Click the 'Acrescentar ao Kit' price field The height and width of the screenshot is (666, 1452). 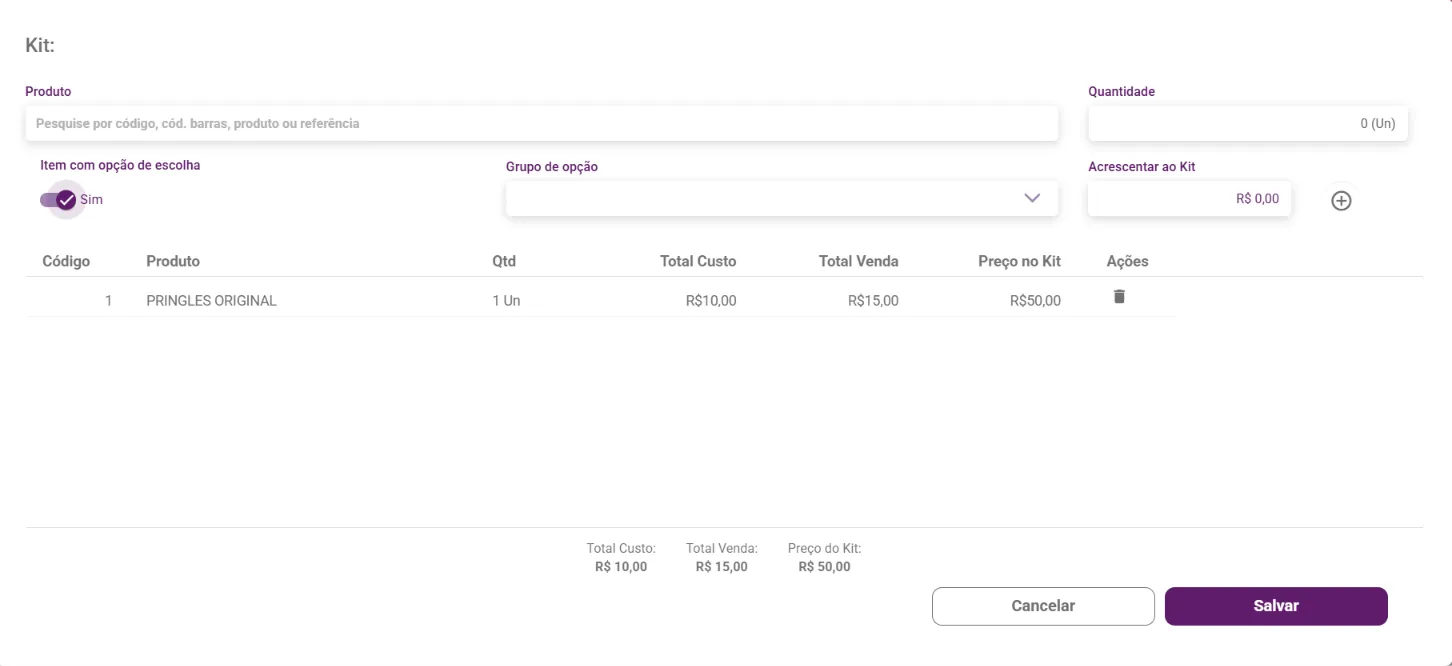click(x=1190, y=199)
